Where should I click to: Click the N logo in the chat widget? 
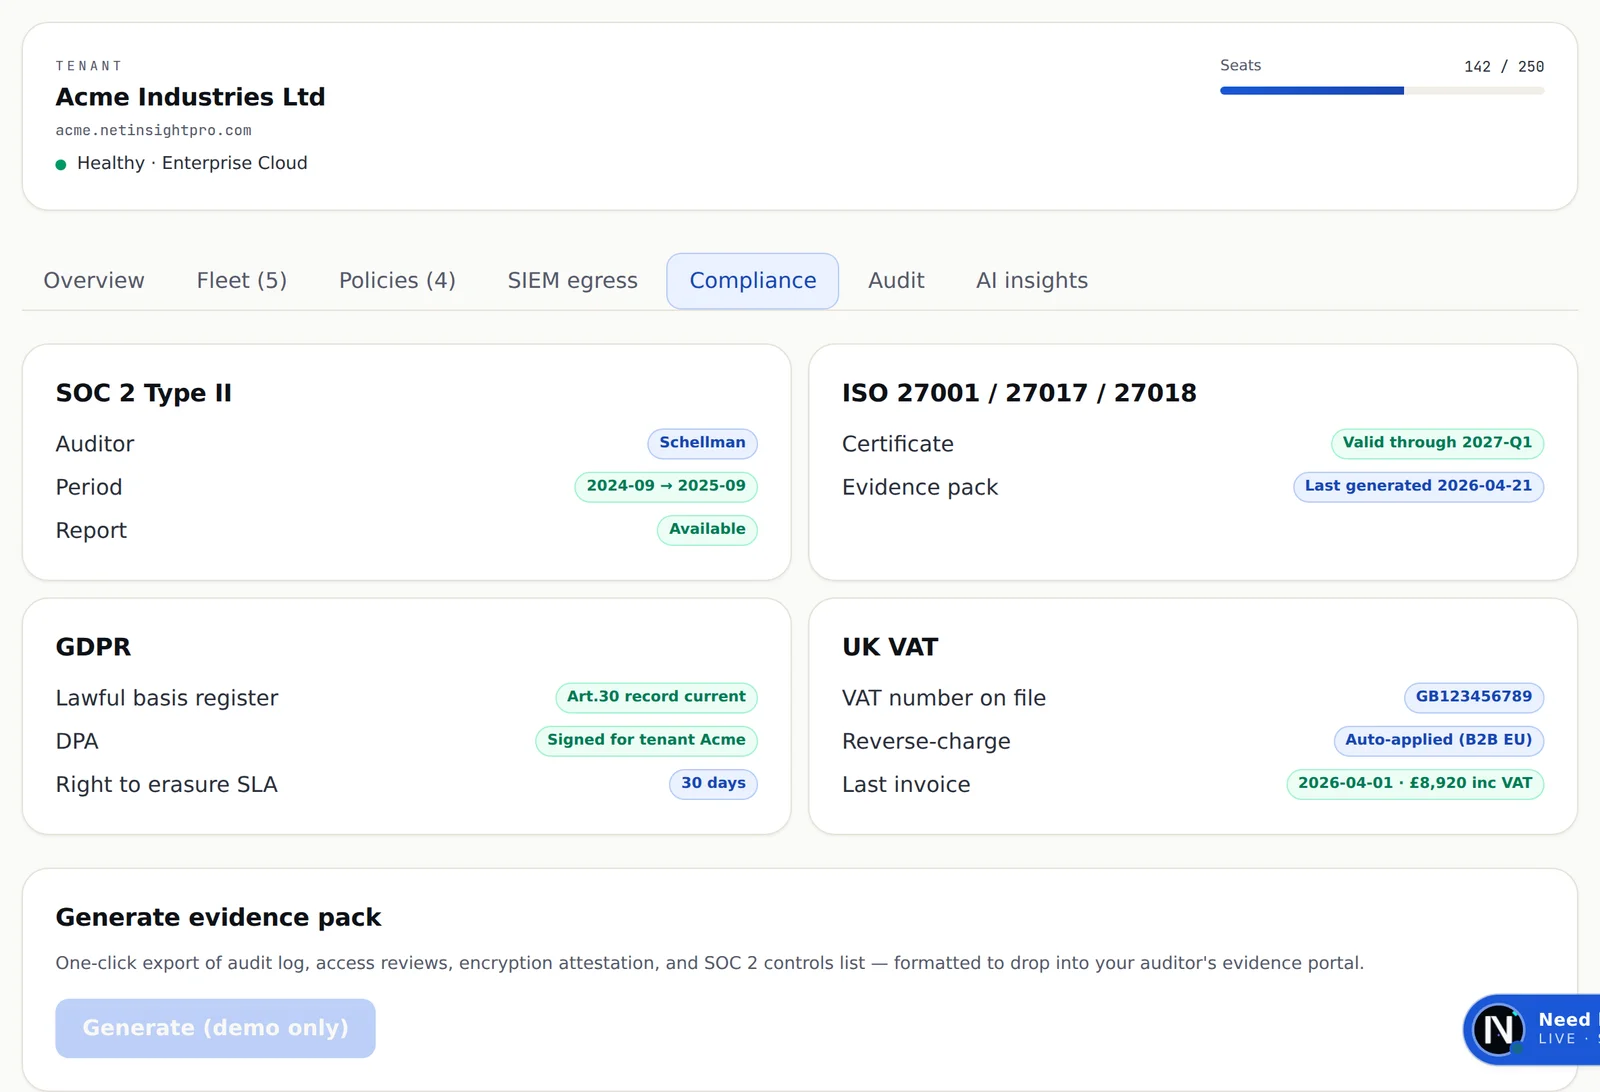pos(1498,1029)
